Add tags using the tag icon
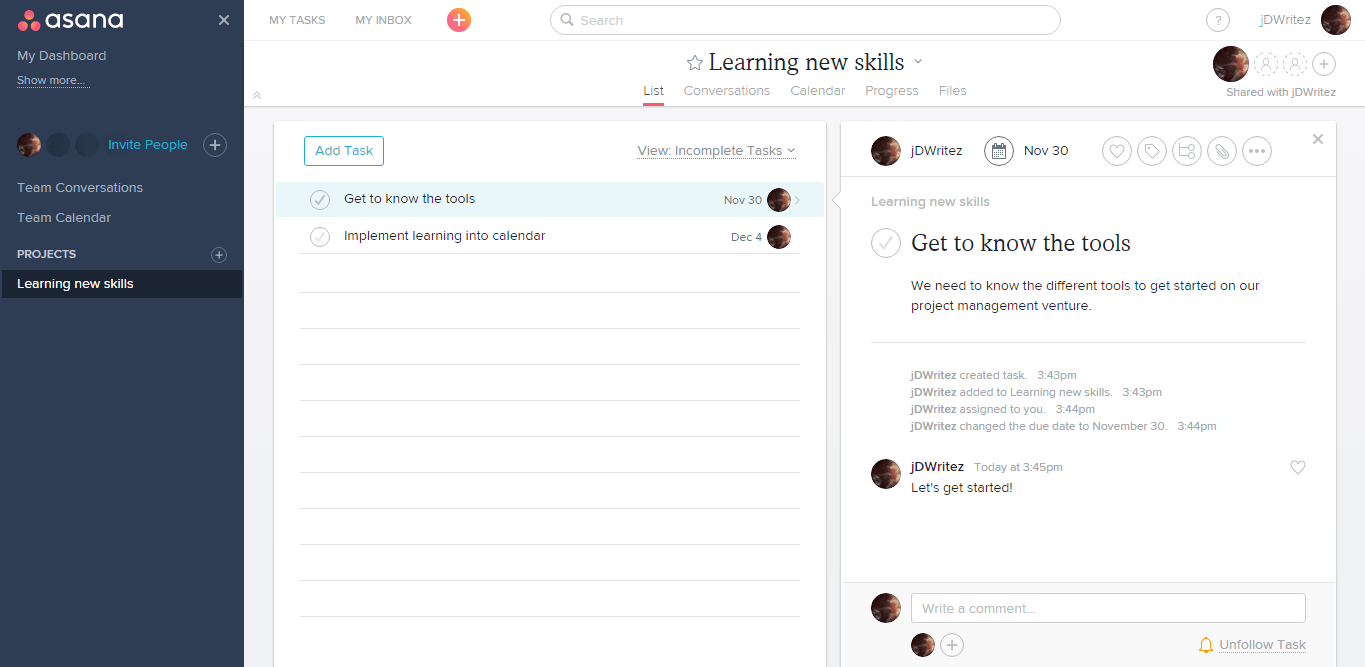1365x667 pixels. pos(1152,151)
